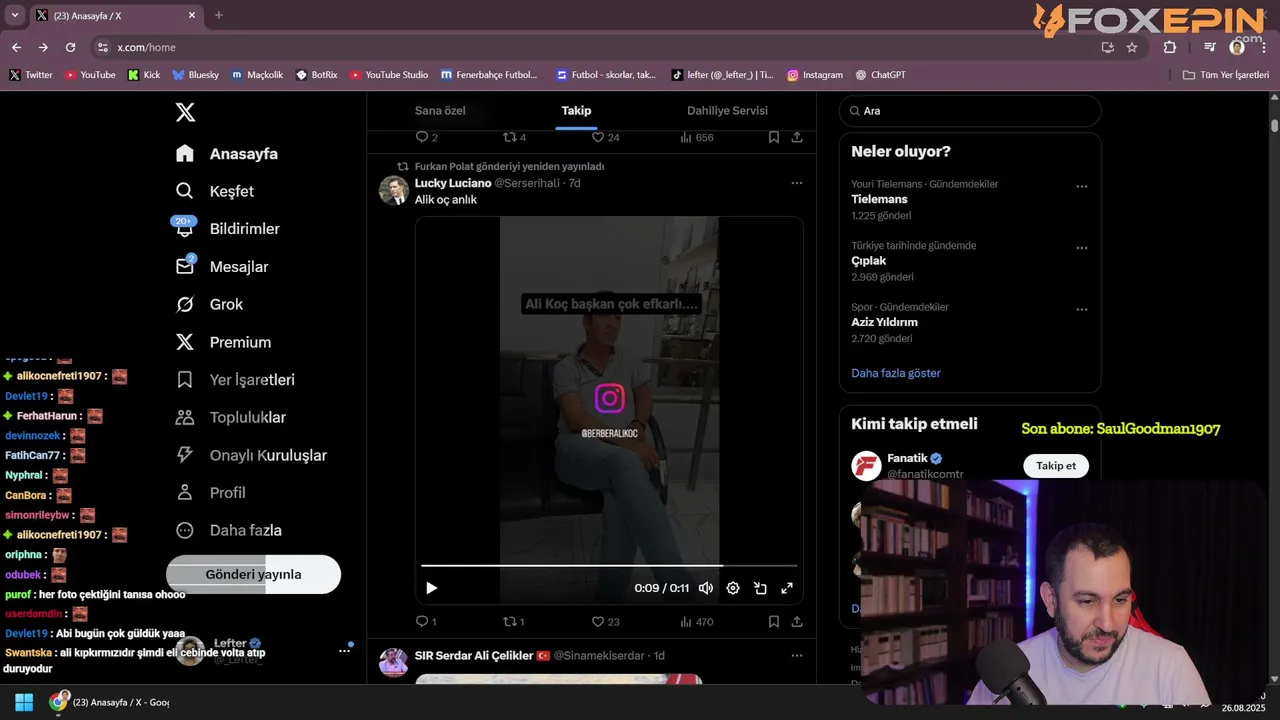
Task: Open Anasayfa home in sidebar
Action: coord(226,154)
